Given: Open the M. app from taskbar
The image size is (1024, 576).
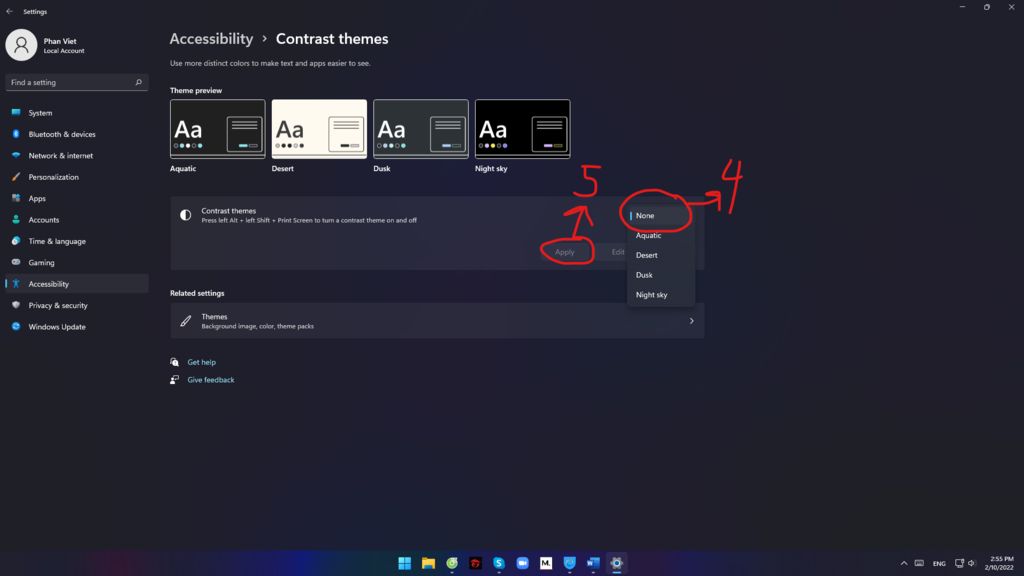Looking at the screenshot, I should [546, 563].
